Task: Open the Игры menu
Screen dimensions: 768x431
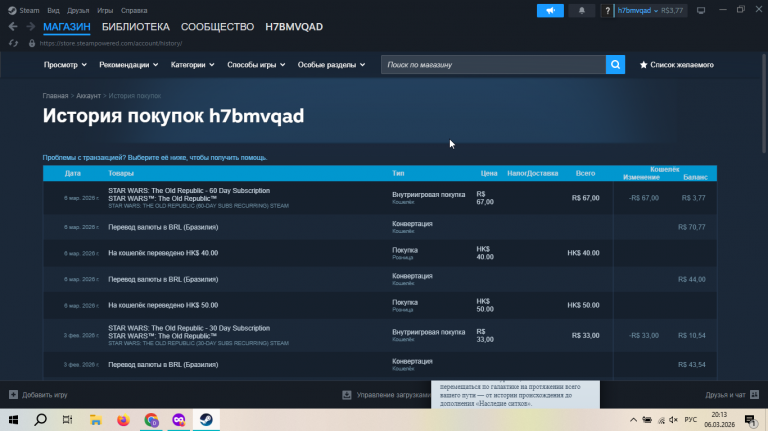Action: tap(105, 10)
